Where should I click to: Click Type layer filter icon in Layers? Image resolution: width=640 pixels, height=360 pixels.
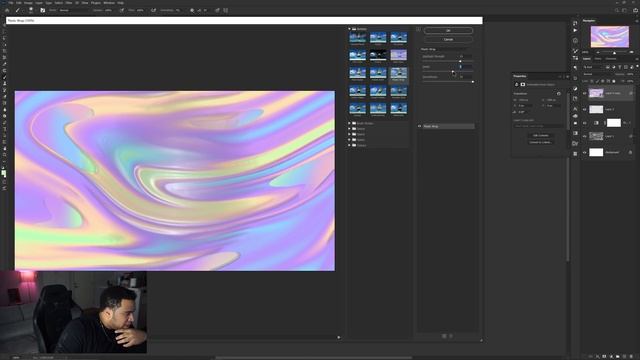(620, 67)
